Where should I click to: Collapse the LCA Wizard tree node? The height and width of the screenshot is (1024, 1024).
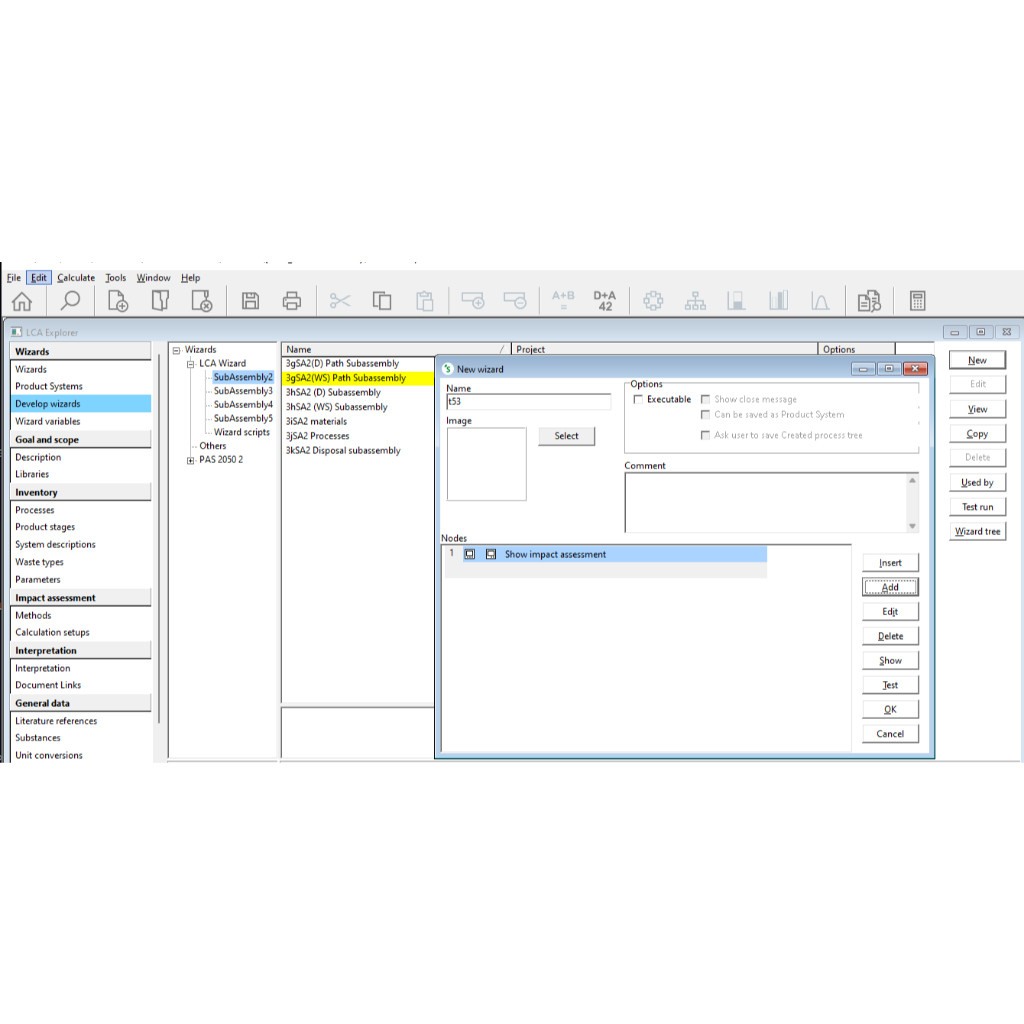[x=191, y=364]
